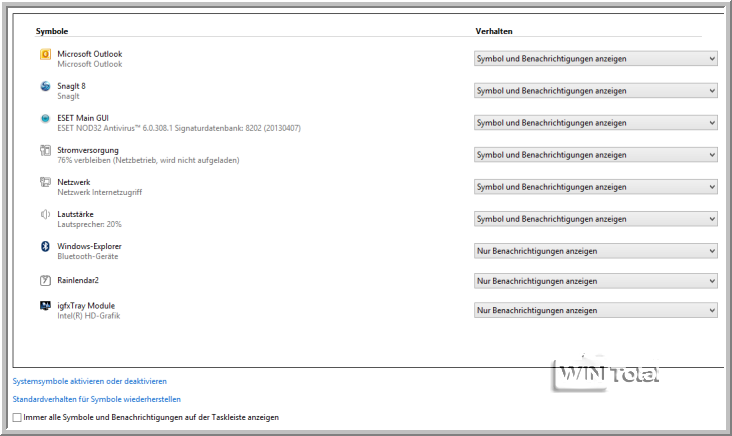Screen dimensions: 732x436
Task: Open behavior dropdown for Rainlendar2
Action: click(x=596, y=281)
